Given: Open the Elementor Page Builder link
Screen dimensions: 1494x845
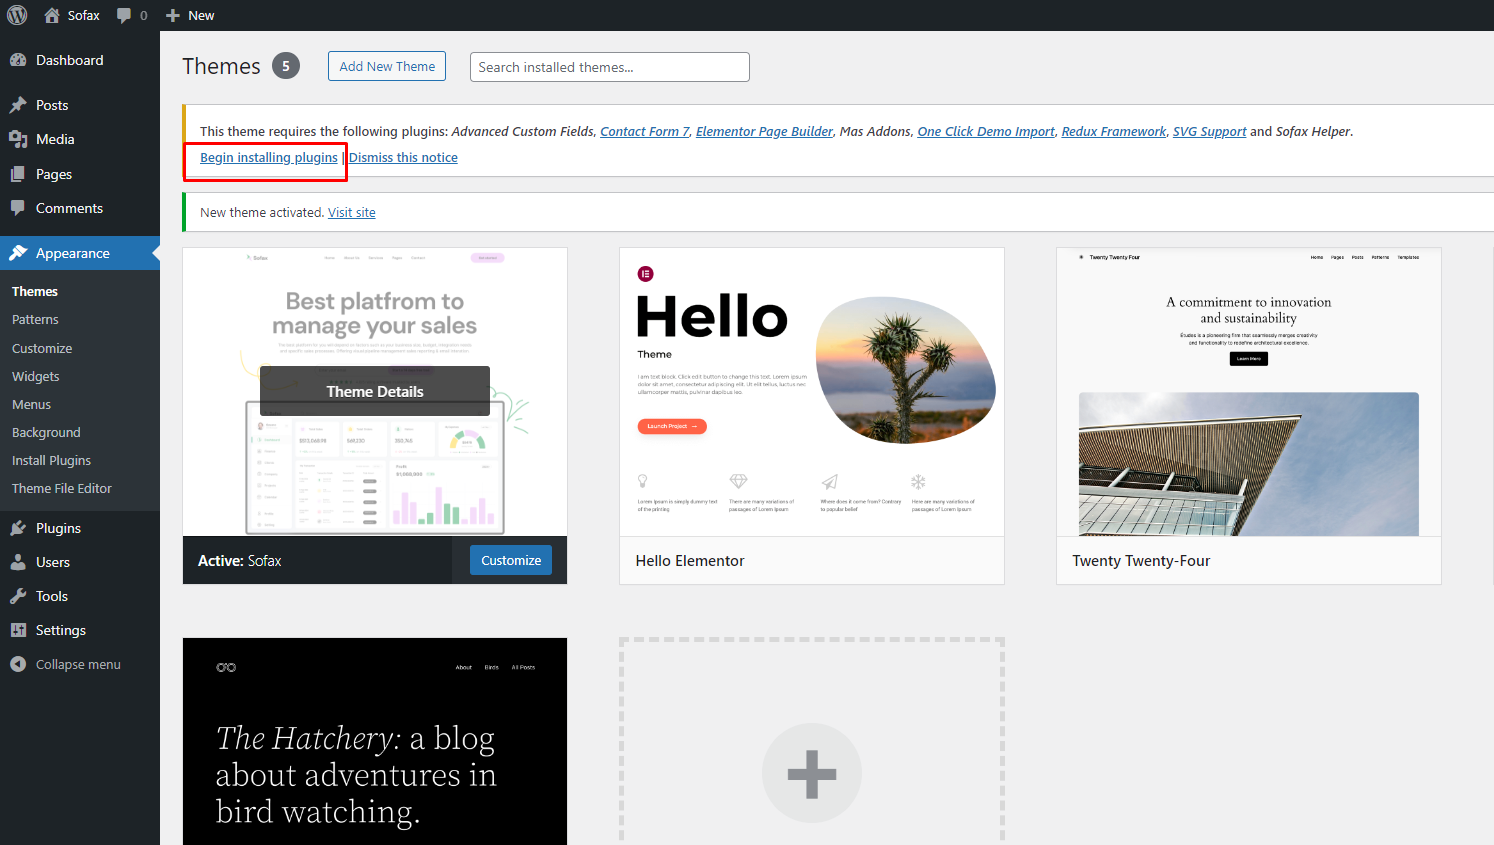Looking at the screenshot, I should coord(764,131).
